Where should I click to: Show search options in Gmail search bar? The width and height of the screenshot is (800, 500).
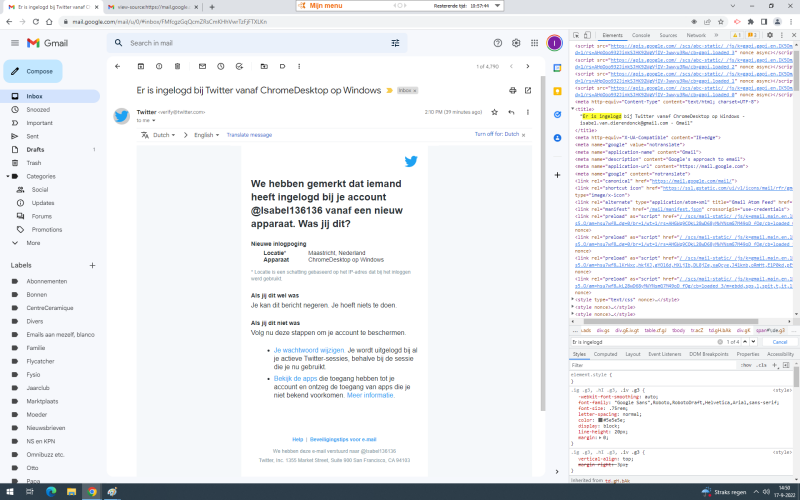point(395,43)
